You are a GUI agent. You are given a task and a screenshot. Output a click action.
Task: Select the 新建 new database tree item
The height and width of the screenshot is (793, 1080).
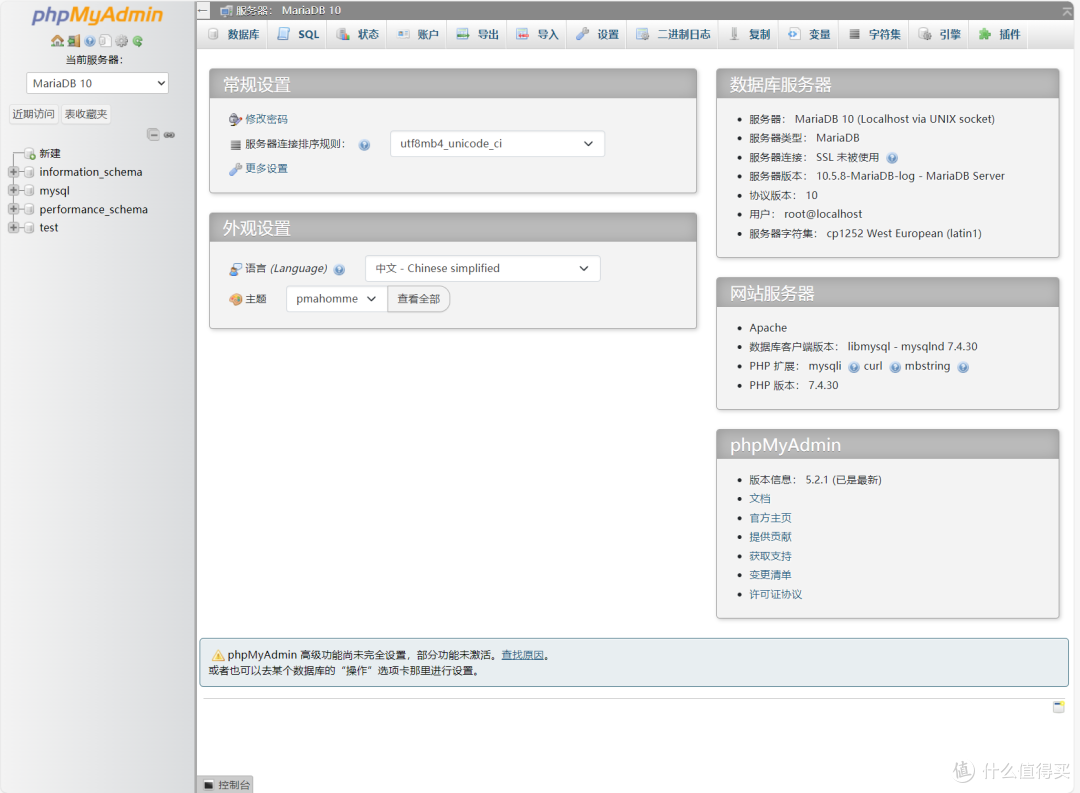click(x=50, y=153)
